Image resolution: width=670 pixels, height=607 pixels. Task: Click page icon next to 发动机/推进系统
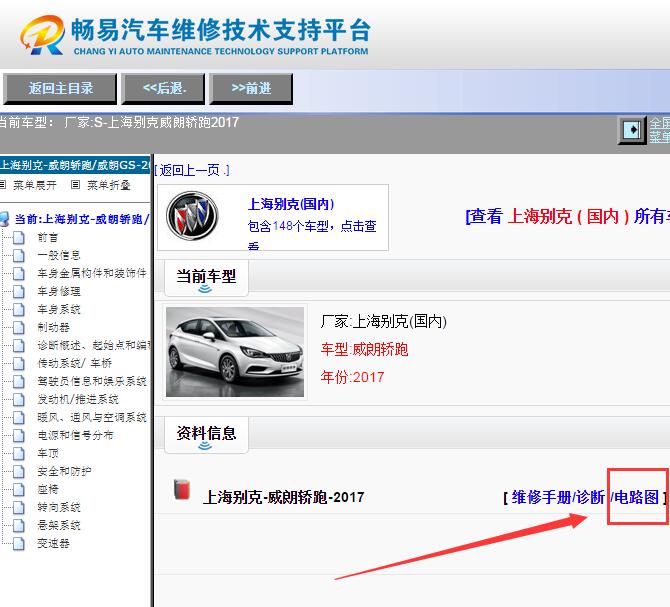[18, 399]
